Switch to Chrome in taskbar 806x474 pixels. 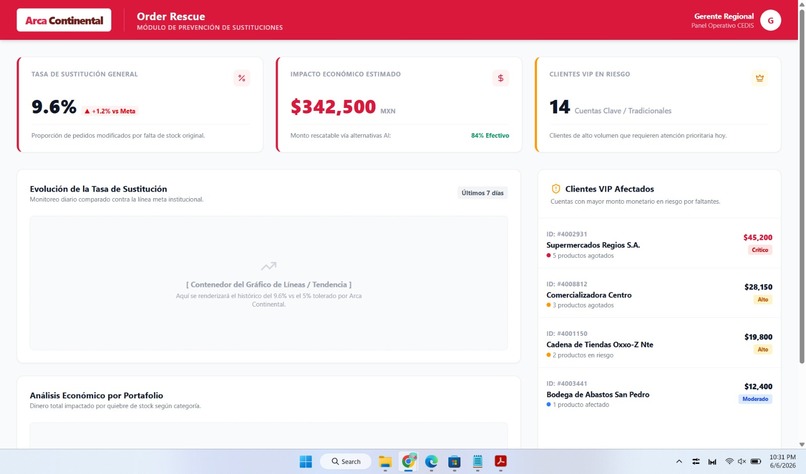pyautogui.click(x=409, y=462)
